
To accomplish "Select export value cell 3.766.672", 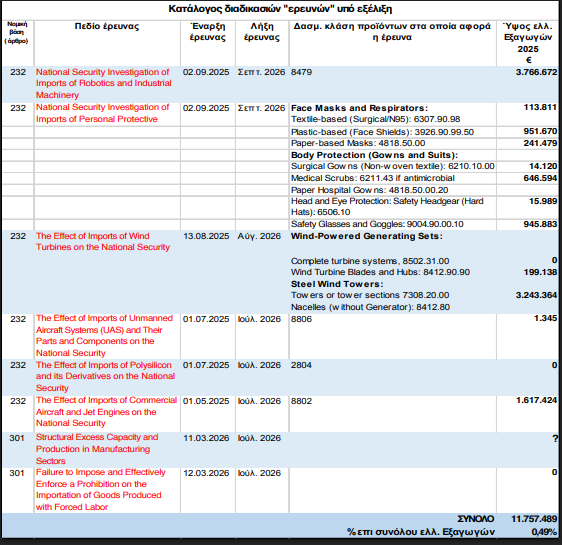I will 536,72.
